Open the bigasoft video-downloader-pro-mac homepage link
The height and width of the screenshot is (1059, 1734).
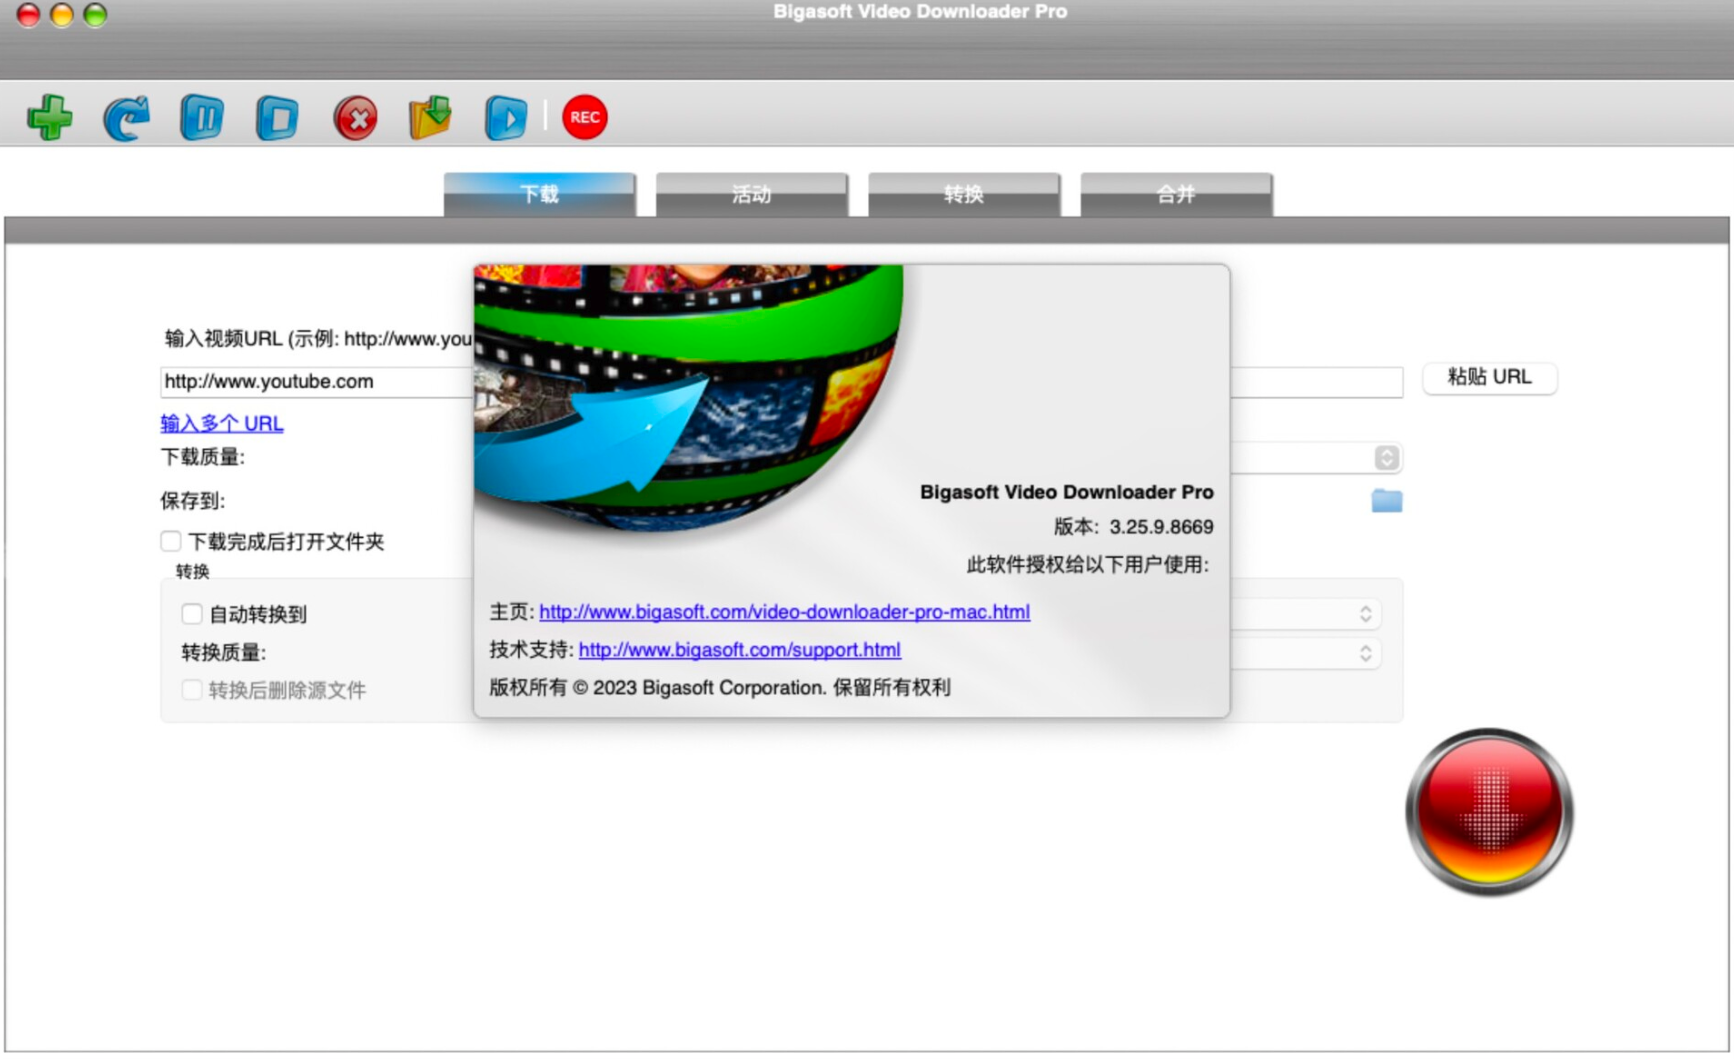(784, 611)
